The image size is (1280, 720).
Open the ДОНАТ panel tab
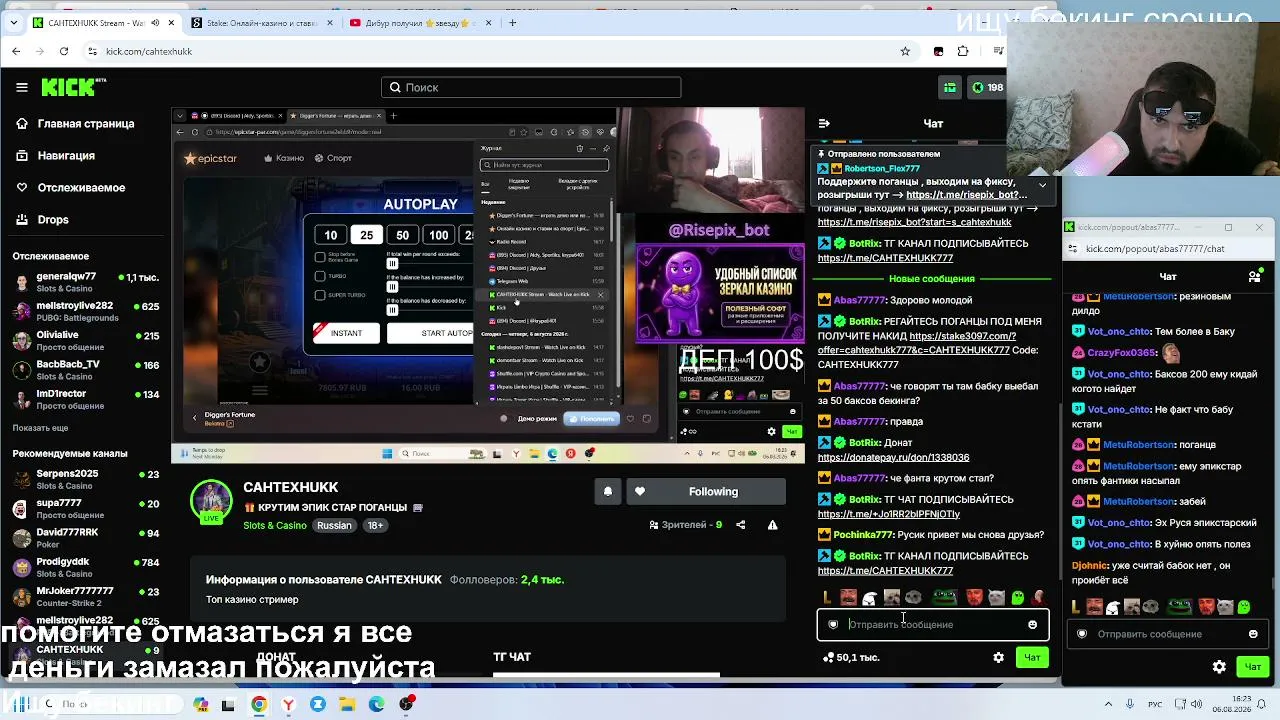(276, 657)
